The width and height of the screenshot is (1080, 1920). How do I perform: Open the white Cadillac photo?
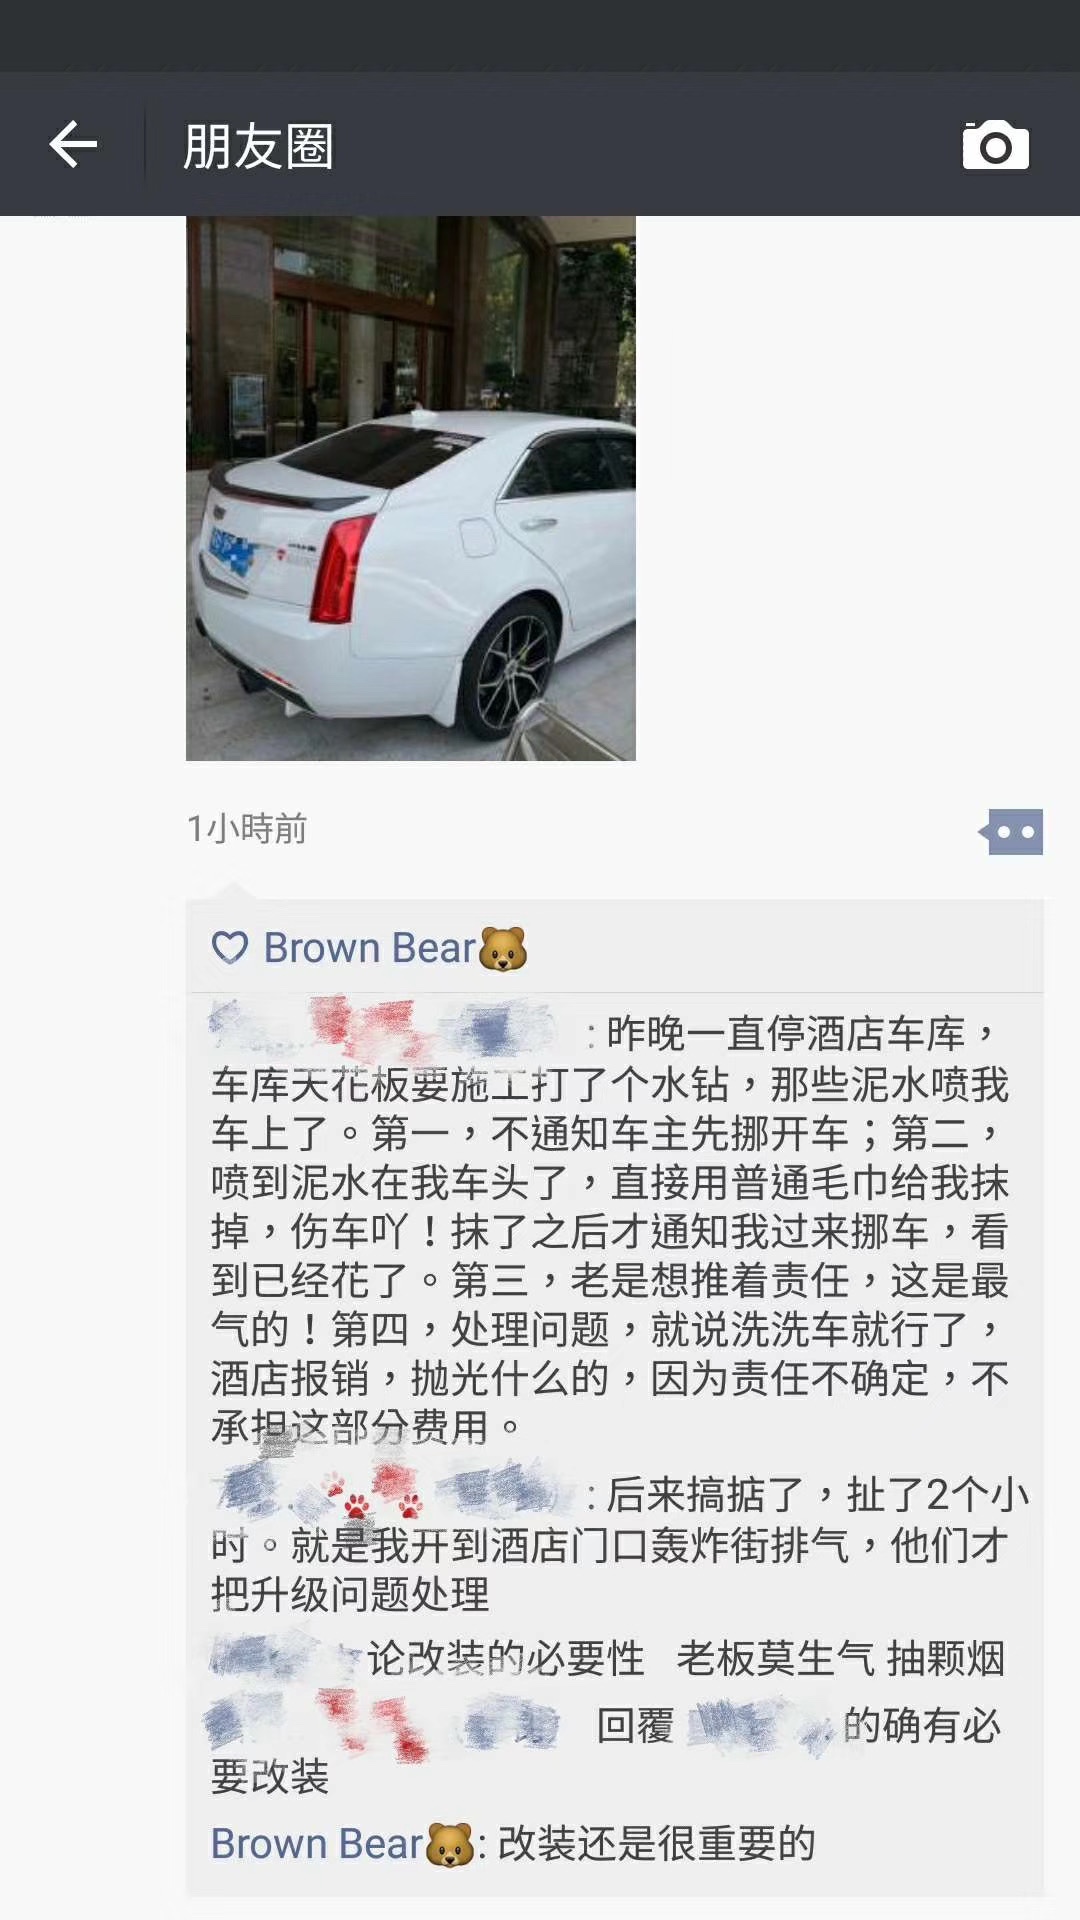click(411, 488)
